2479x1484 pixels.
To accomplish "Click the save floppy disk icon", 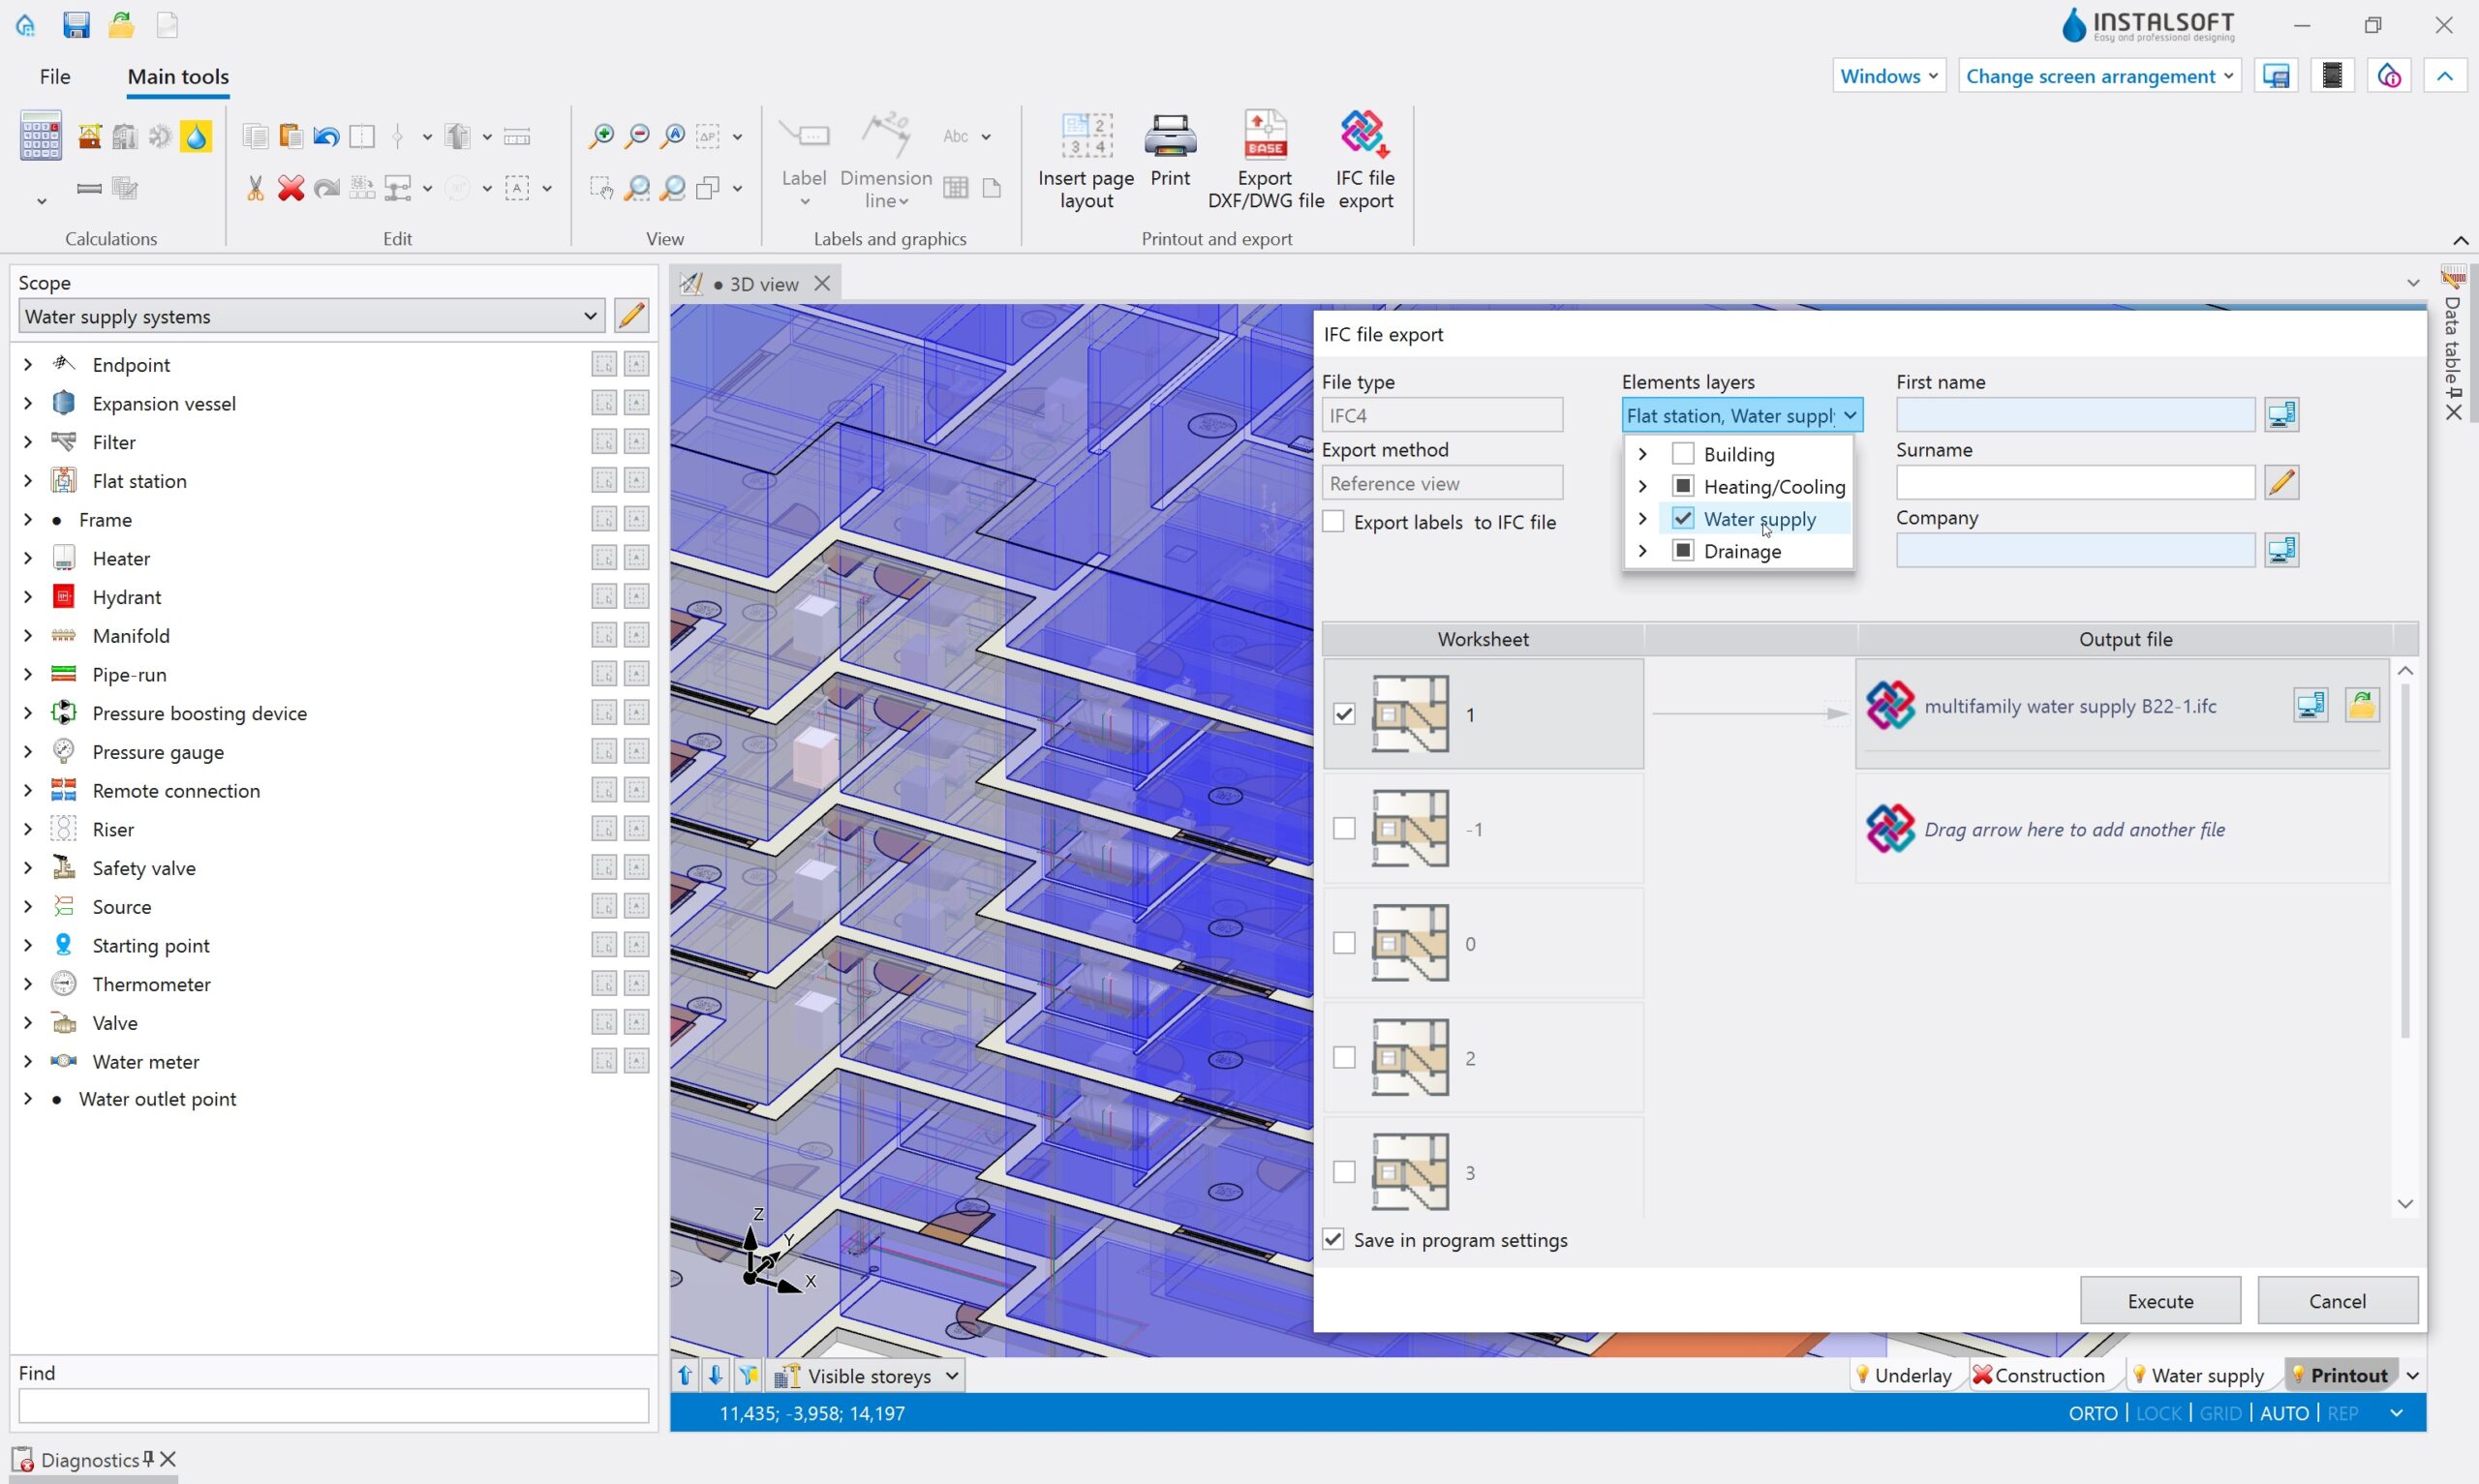I will click(76, 24).
